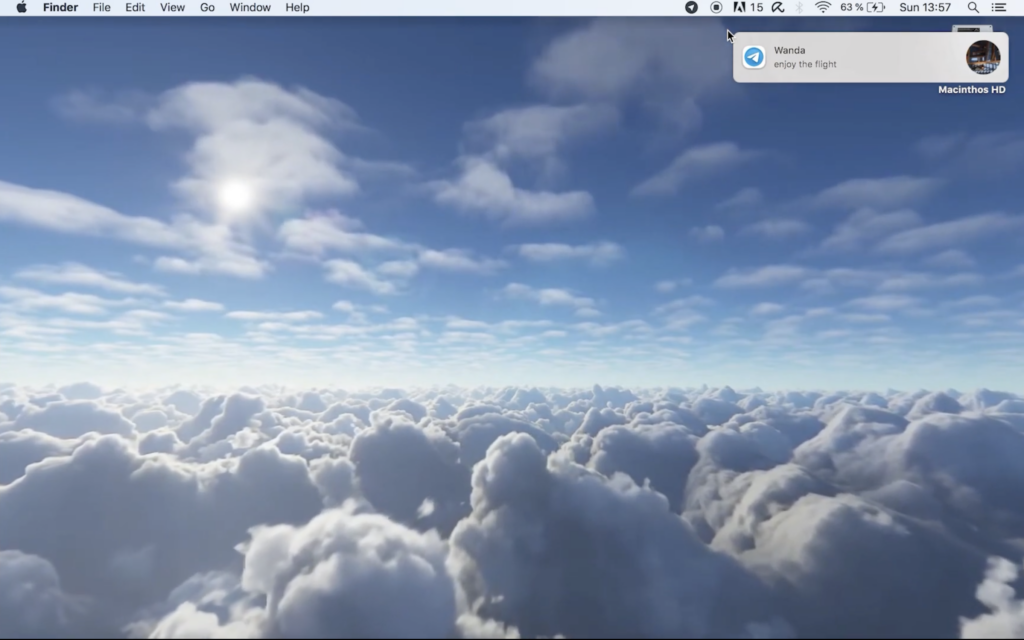Click the Sun 13:57 clock
Viewport: 1024px width, 640px height.
tap(925, 7)
